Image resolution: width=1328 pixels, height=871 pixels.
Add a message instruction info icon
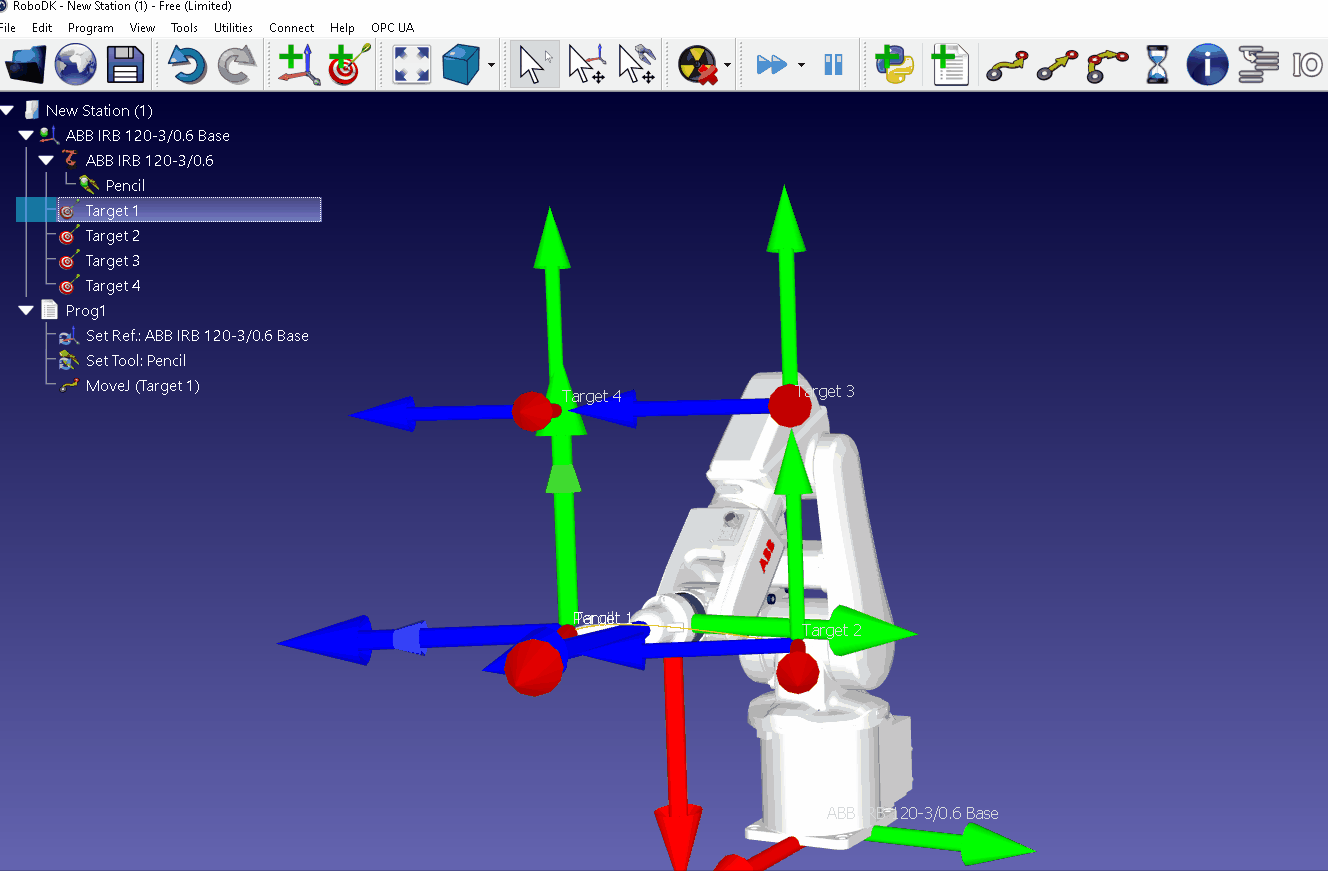click(1207, 65)
